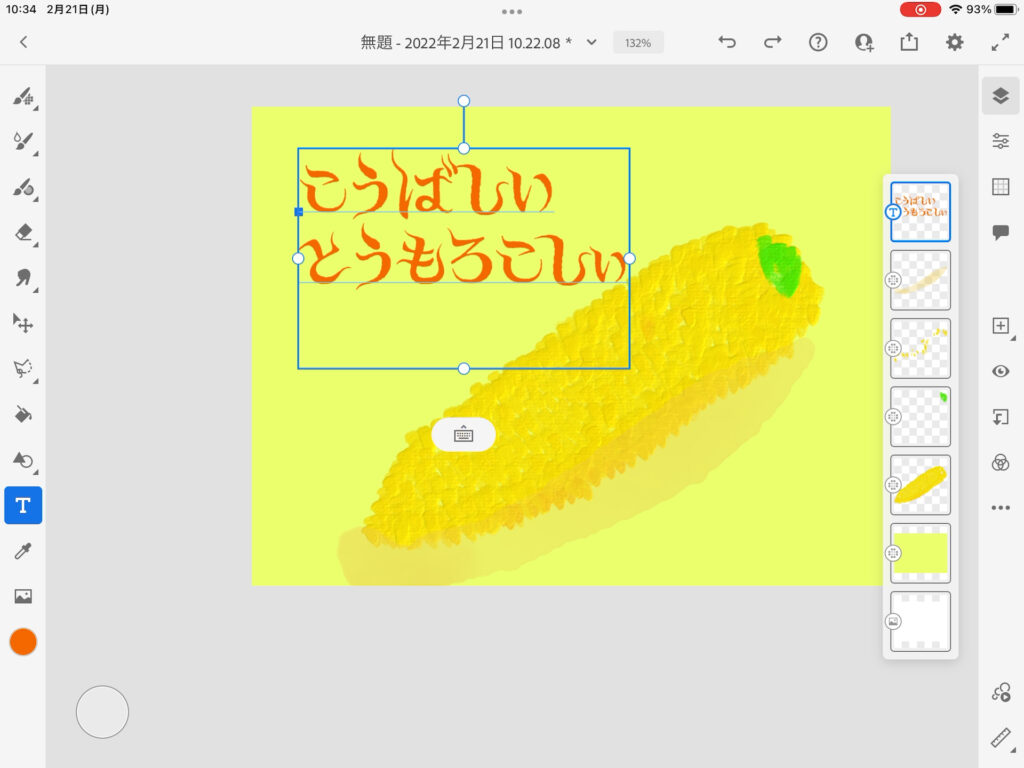Pick the Lasso selection tool
The height and width of the screenshot is (768, 1024).
click(23, 369)
